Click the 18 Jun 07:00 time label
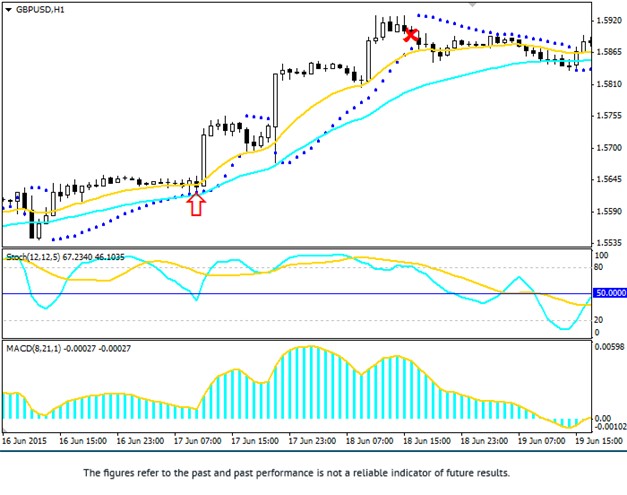 pos(369,441)
